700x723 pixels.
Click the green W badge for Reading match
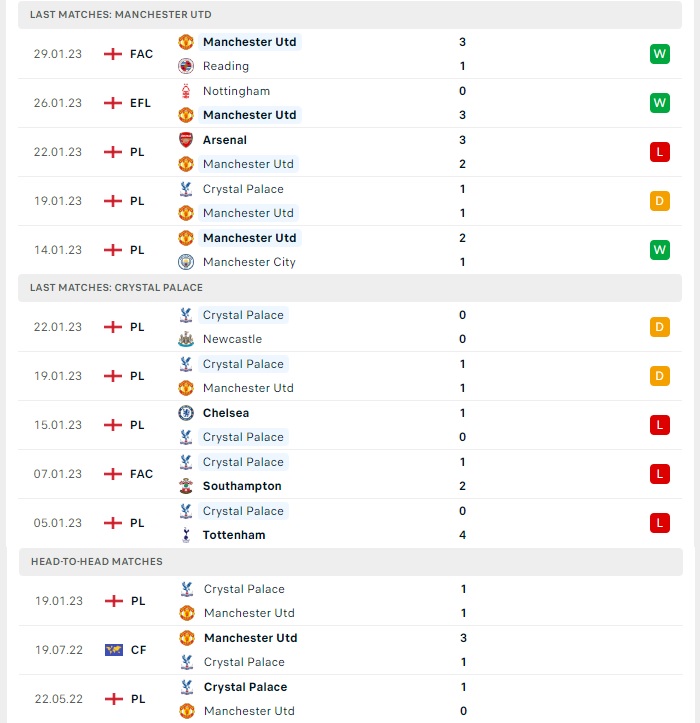[x=659, y=54]
